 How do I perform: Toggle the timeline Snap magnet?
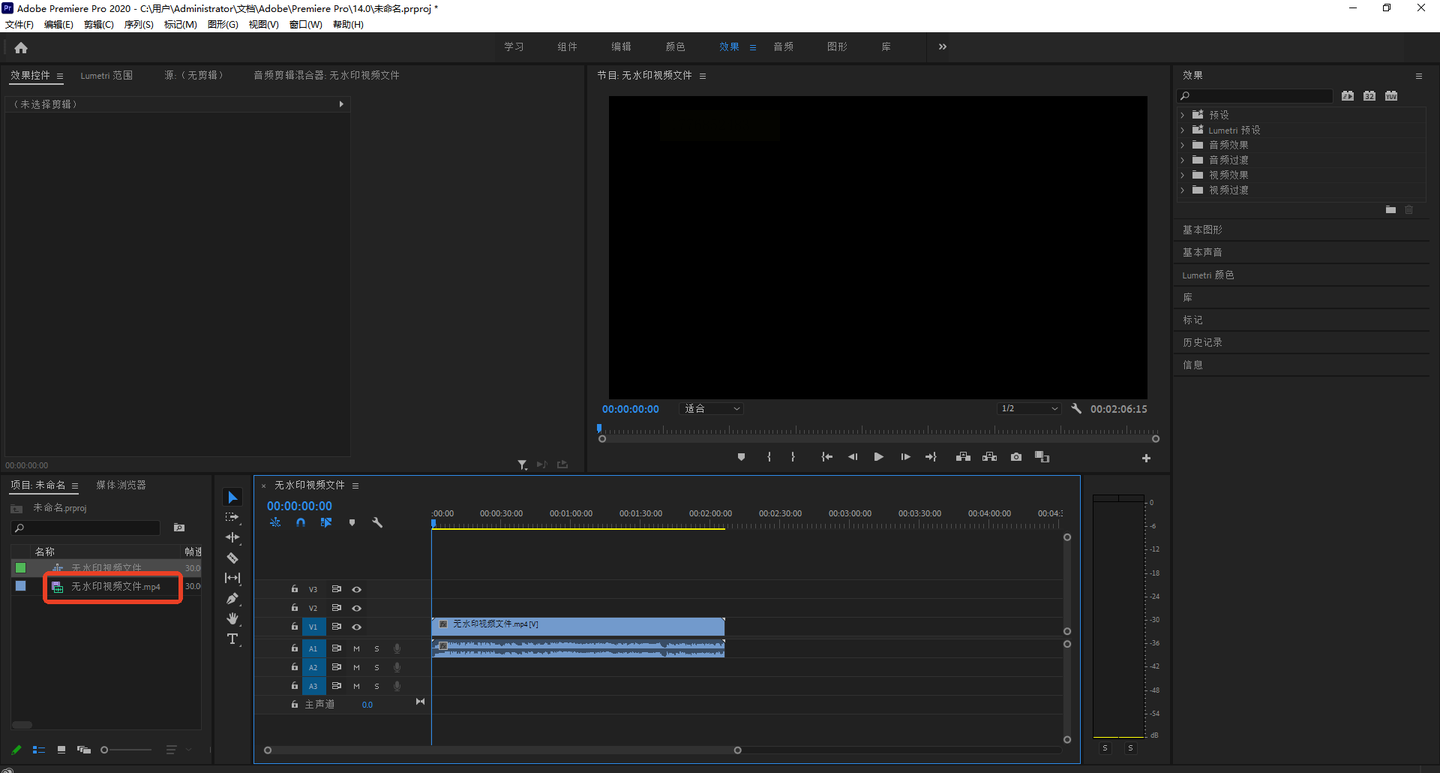[x=301, y=522]
